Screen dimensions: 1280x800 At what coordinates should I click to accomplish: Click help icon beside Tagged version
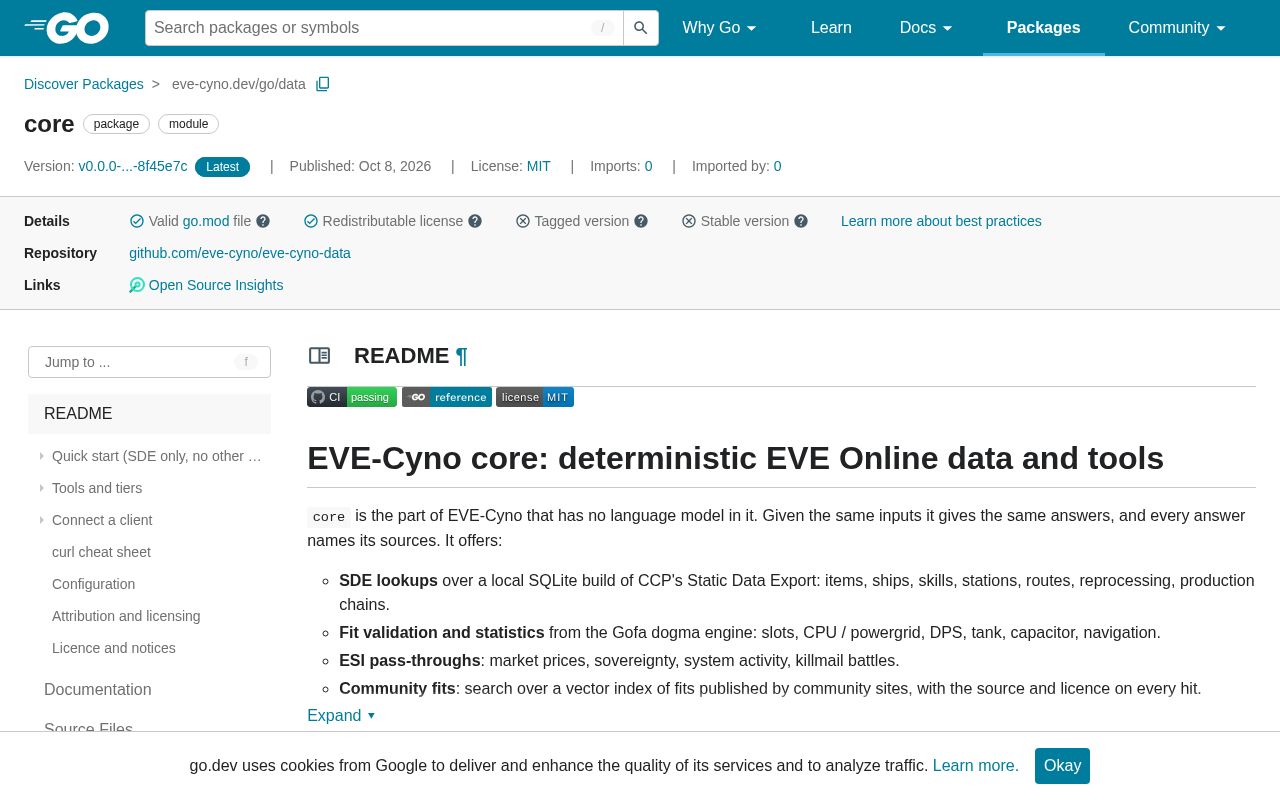coord(641,221)
